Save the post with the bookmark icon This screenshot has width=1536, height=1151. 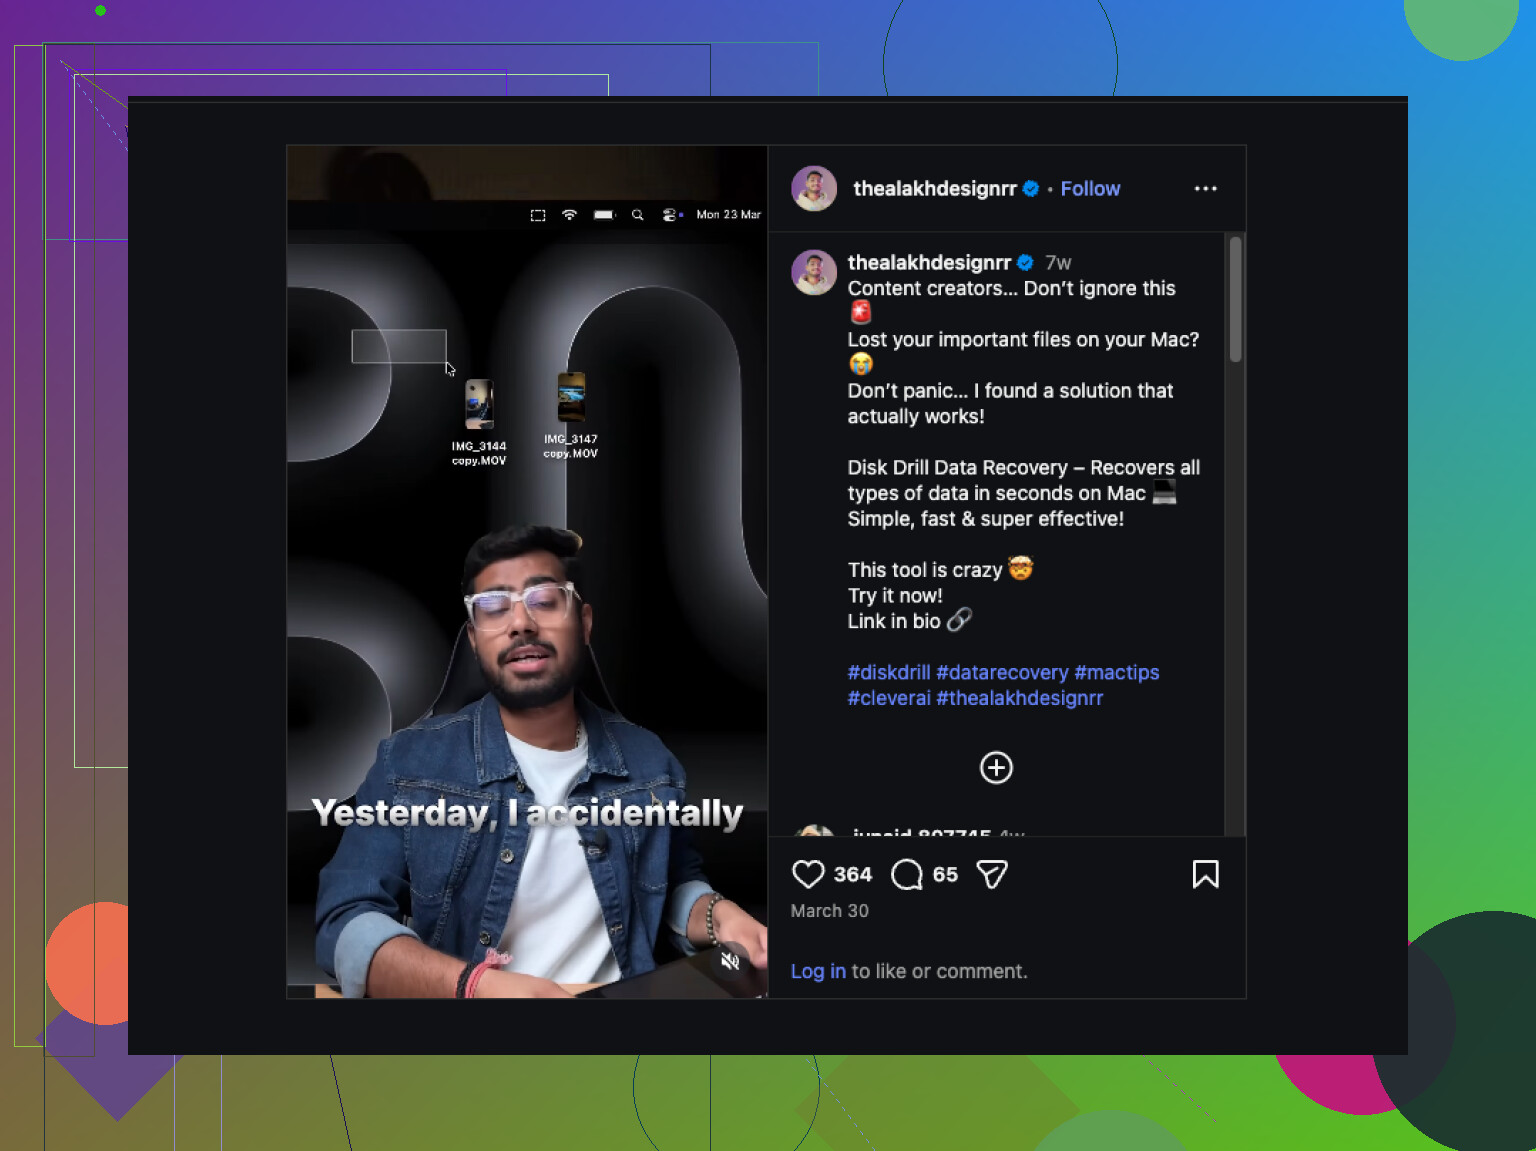click(1206, 875)
